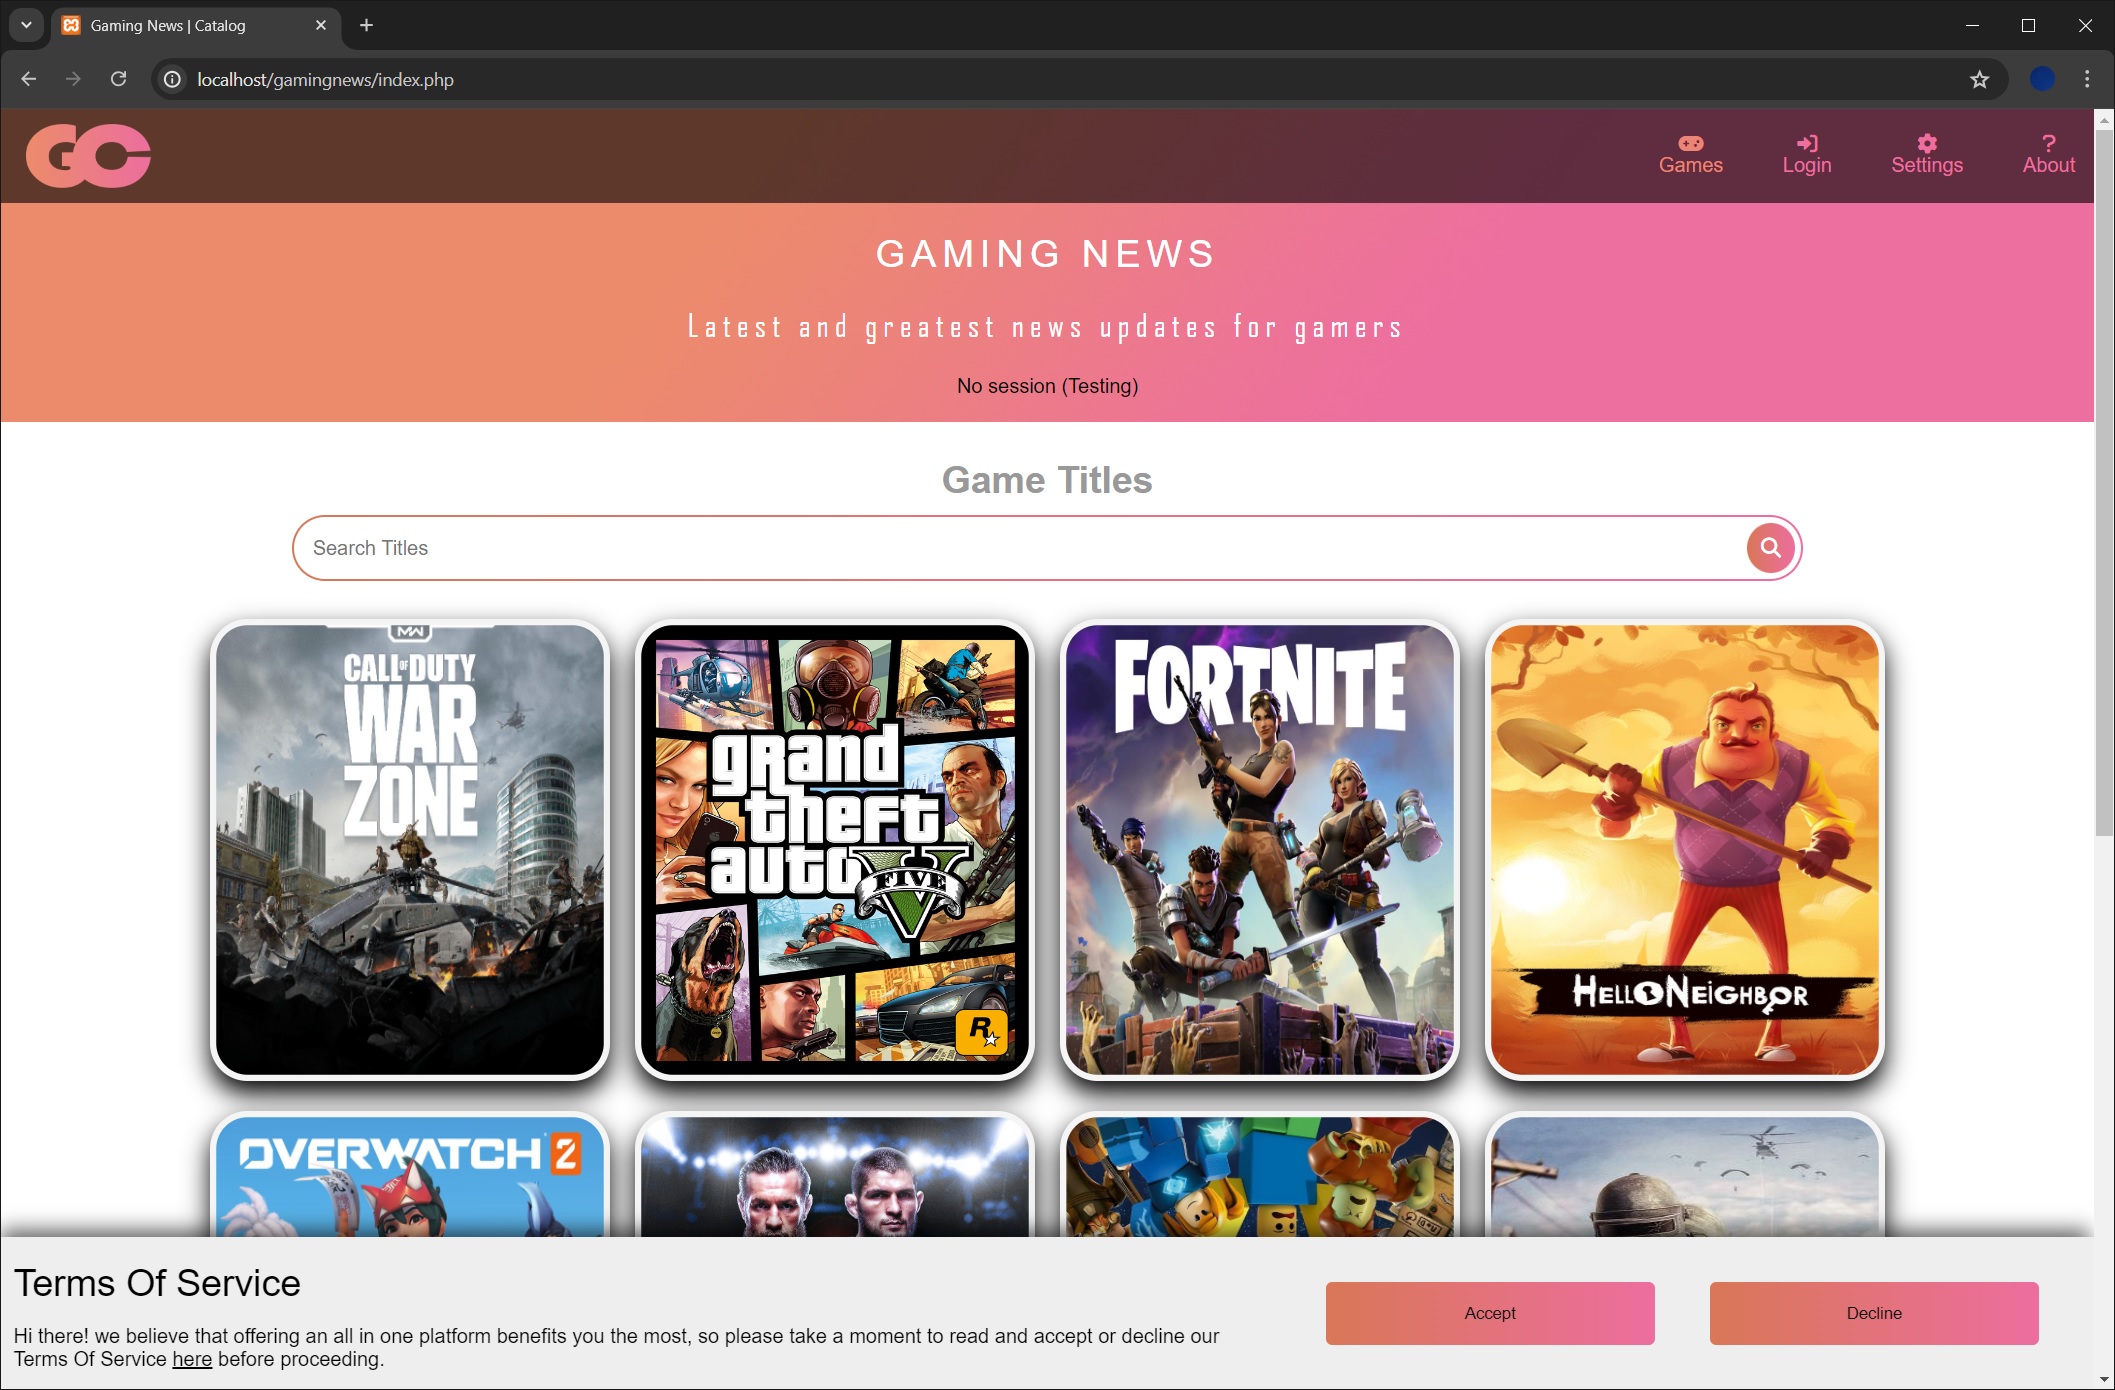Go back using browser back arrow
This screenshot has width=2115, height=1390.
pos(28,79)
